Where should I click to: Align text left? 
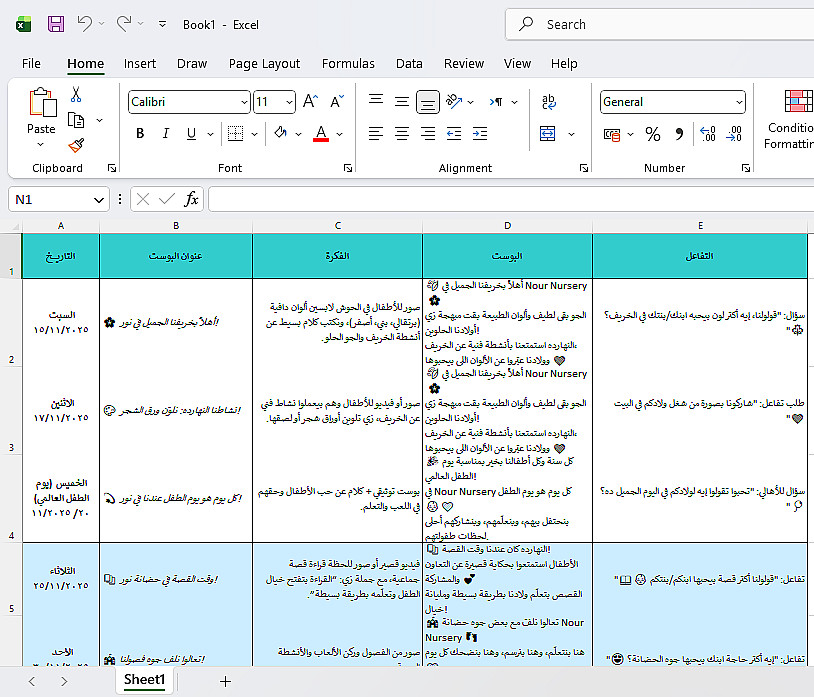pyautogui.click(x=376, y=133)
